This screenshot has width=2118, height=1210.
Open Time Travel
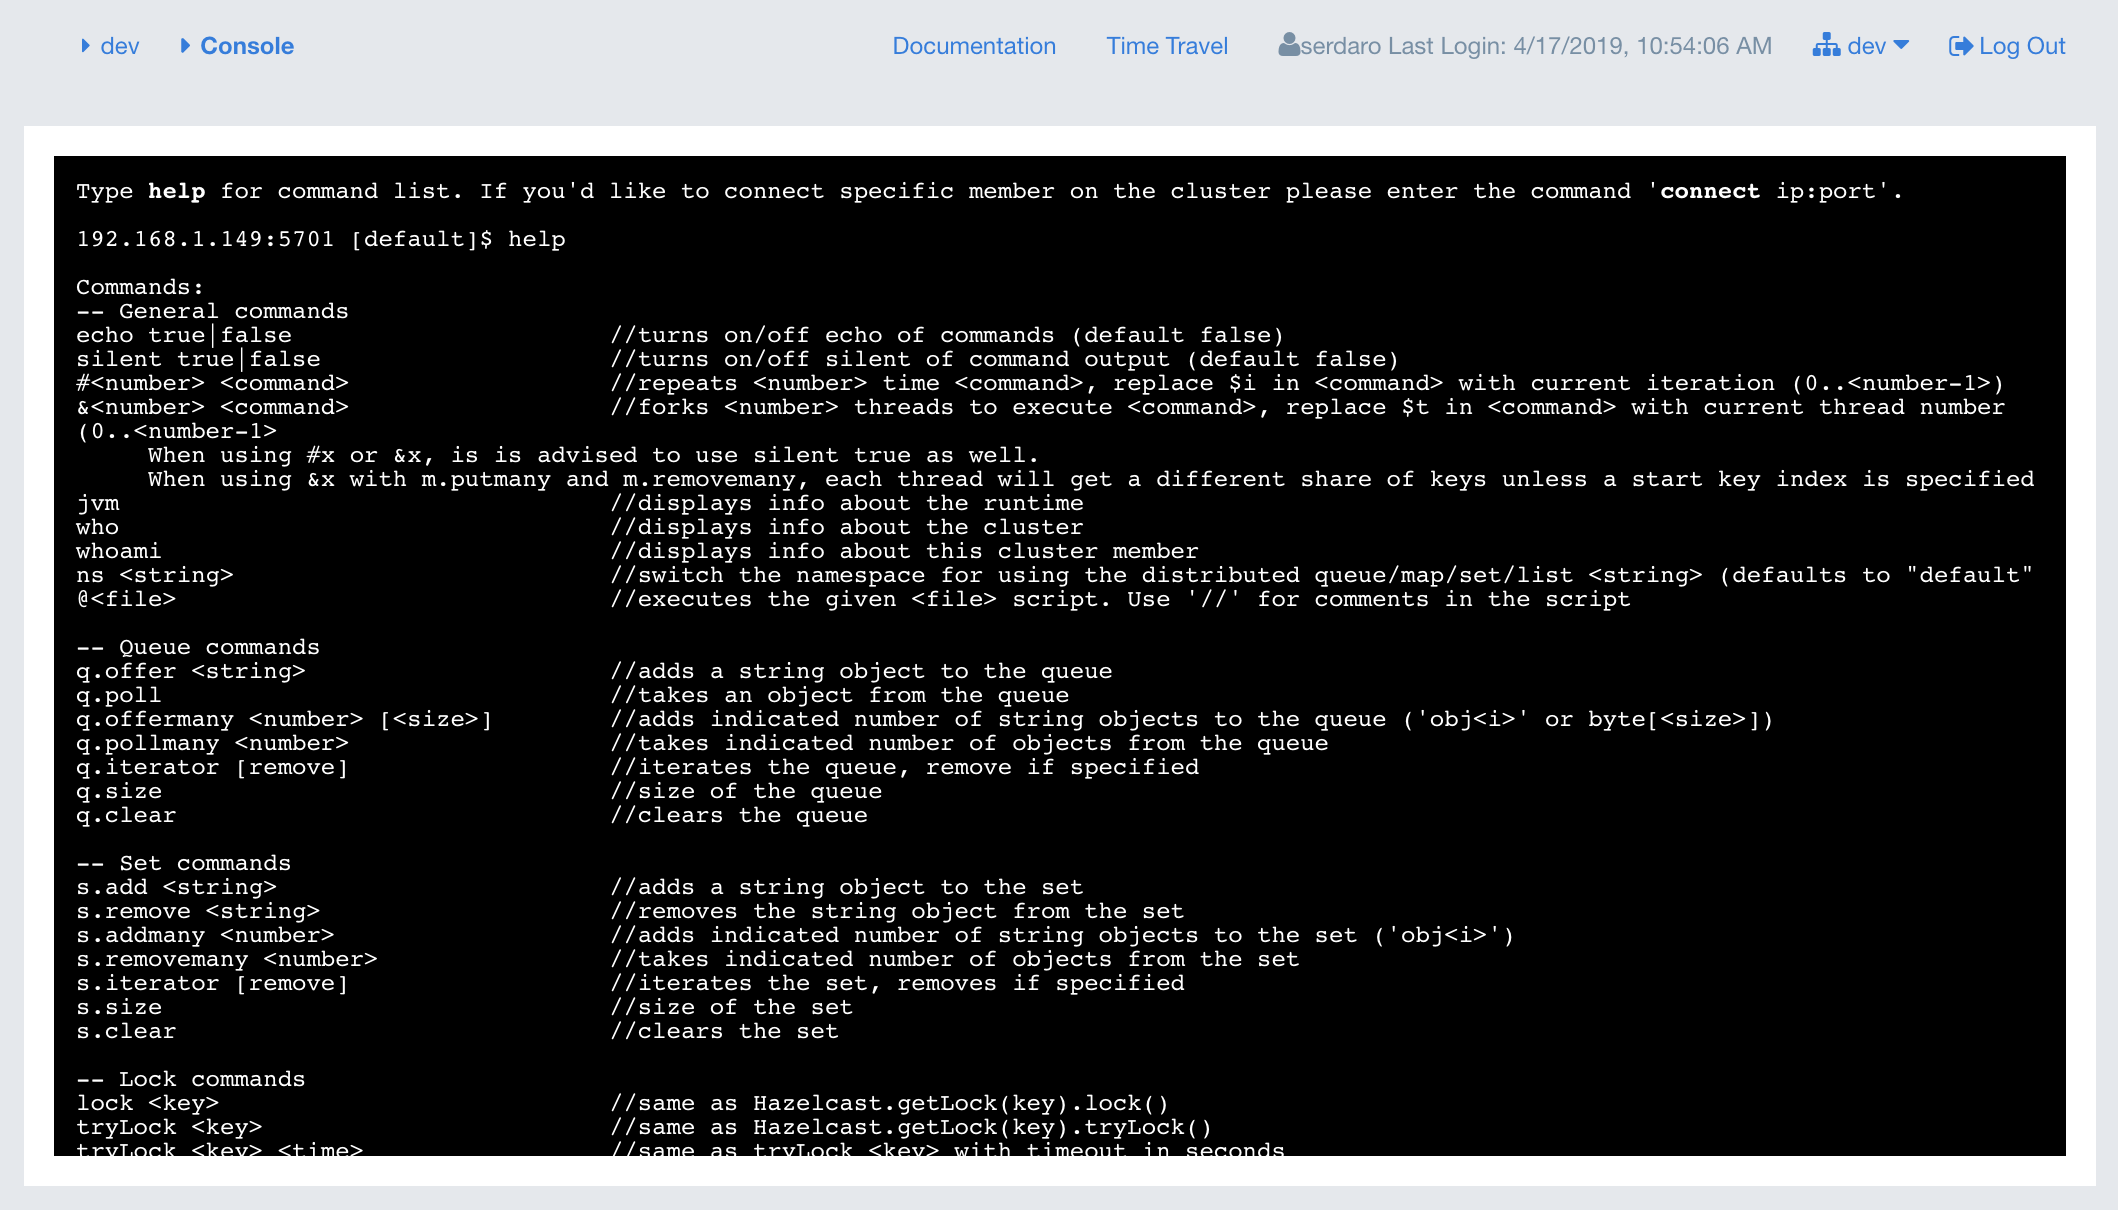click(1167, 46)
